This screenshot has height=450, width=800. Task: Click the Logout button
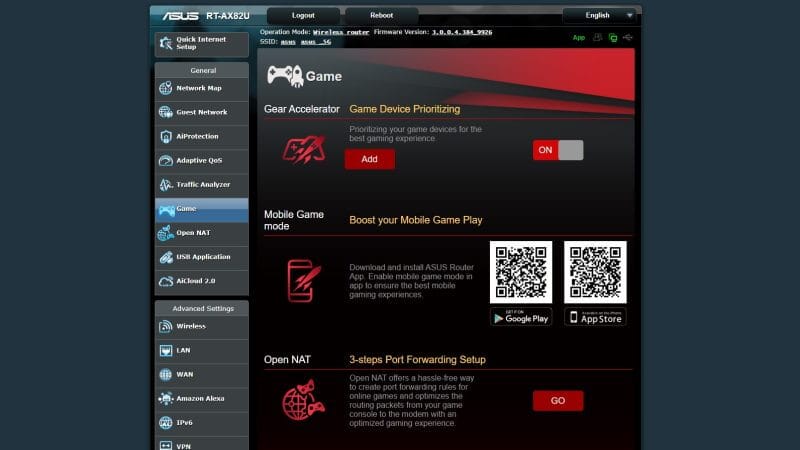tap(303, 16)
